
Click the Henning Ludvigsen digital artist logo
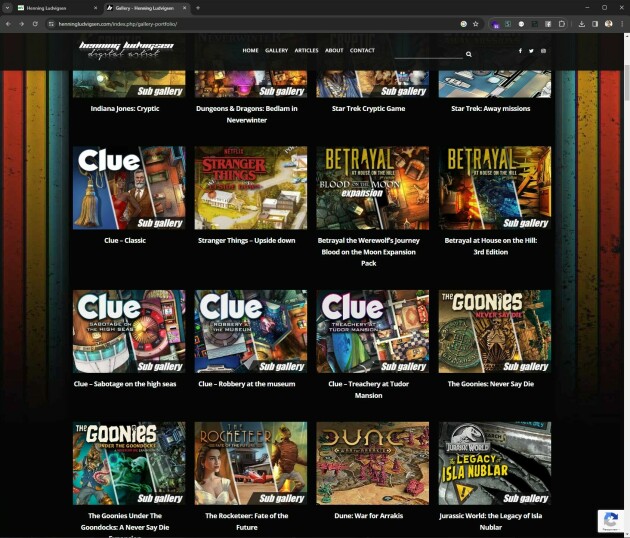[126, 50]
